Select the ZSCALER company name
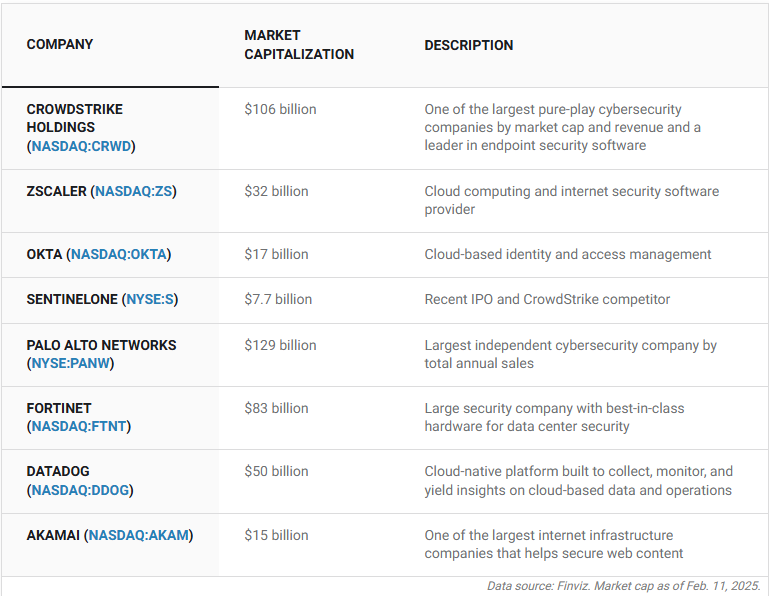The width and height of the screenshot is (769, 596). (x=56, y=191)
